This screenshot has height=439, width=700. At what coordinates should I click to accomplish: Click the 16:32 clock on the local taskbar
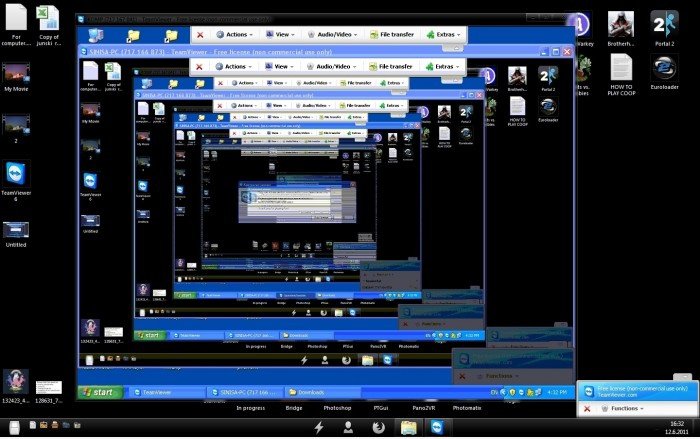677,424
